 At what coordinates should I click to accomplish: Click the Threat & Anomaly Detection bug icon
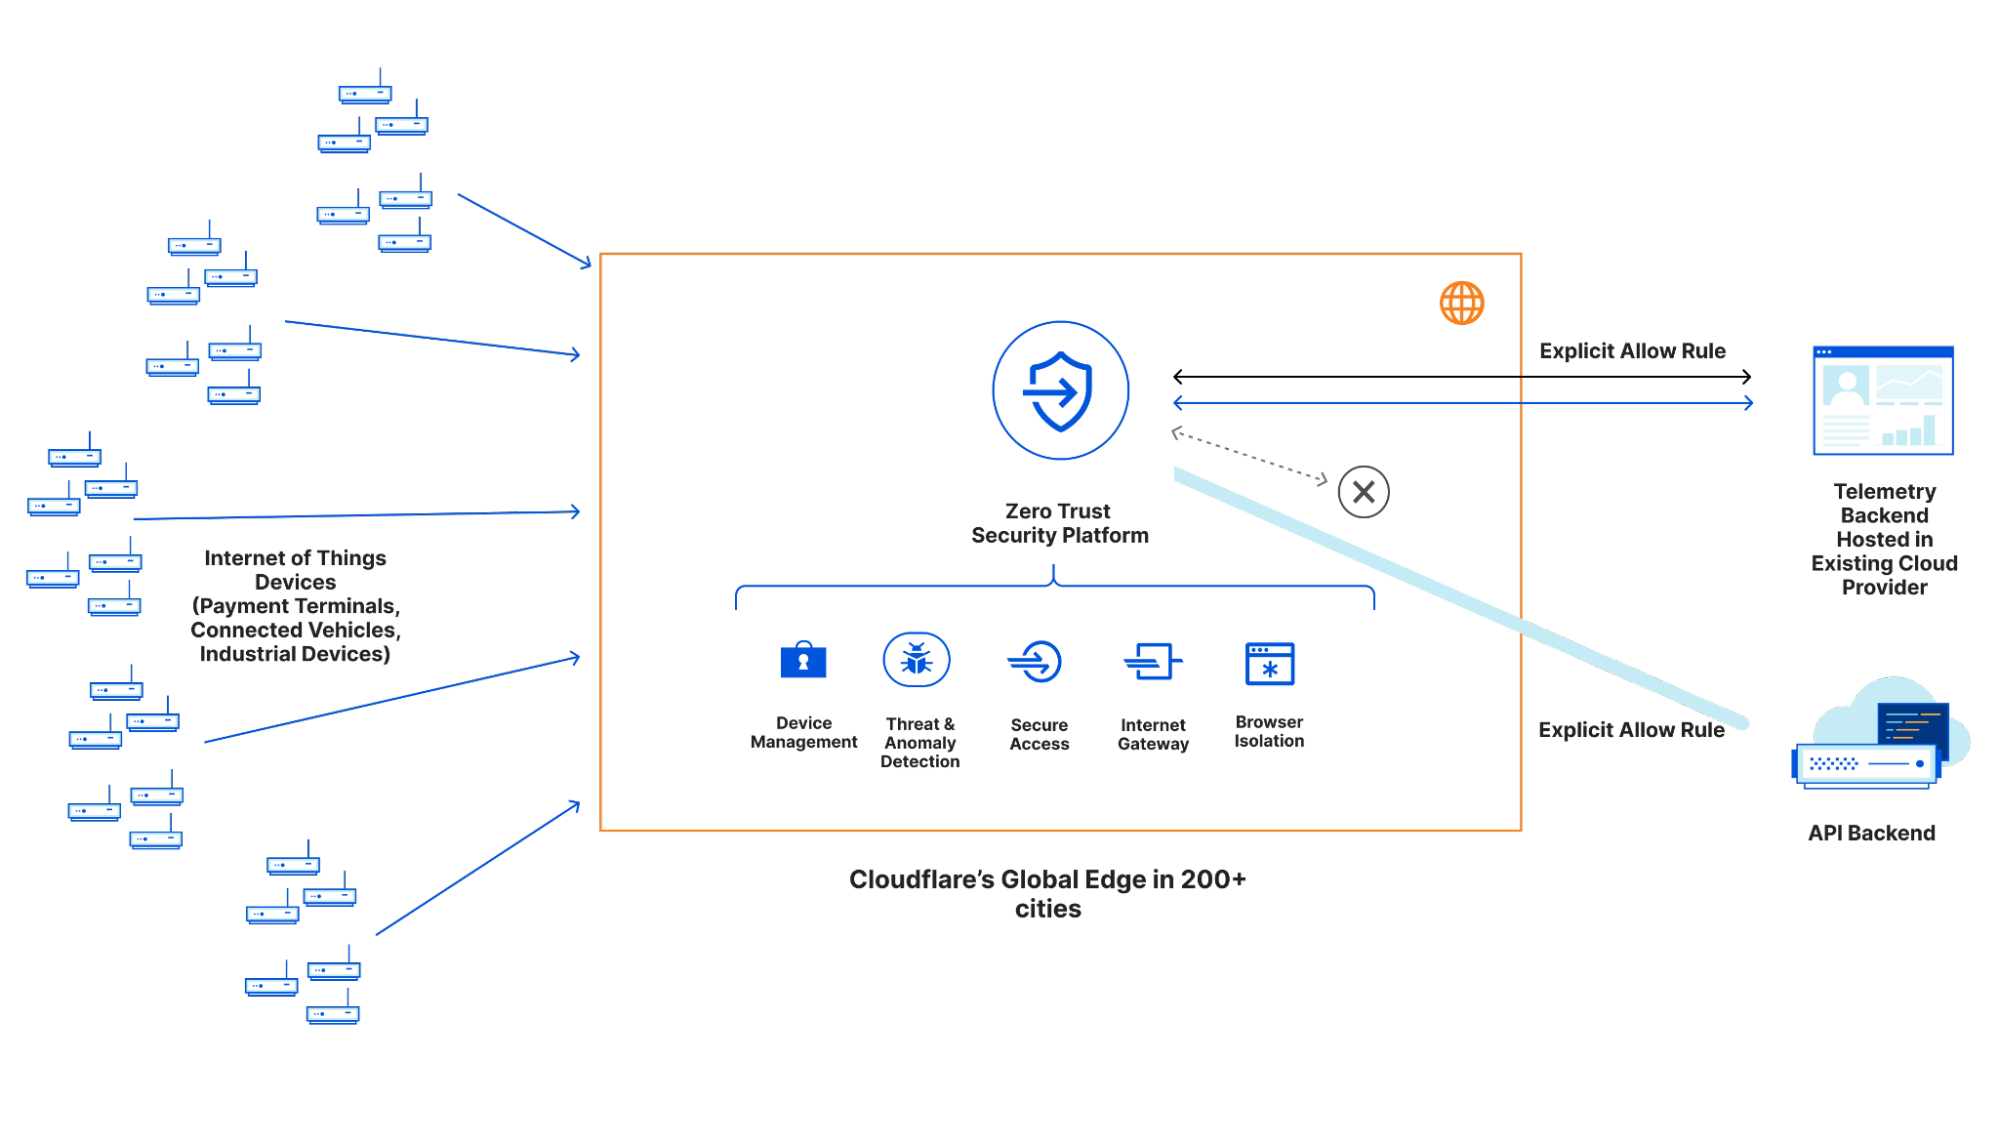[916, 660]
